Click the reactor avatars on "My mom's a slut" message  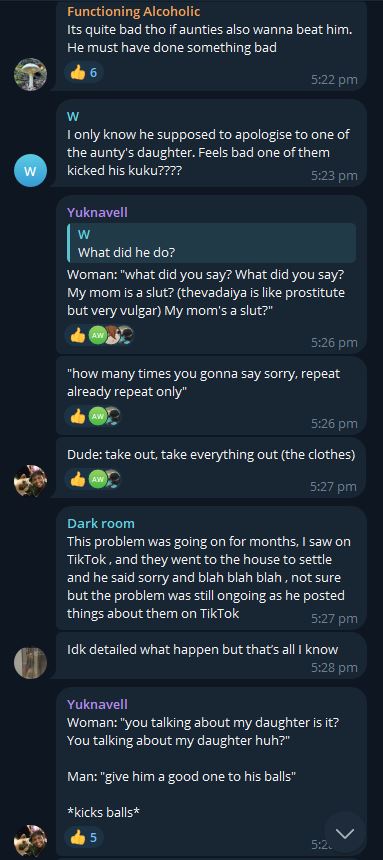point(111,335)
